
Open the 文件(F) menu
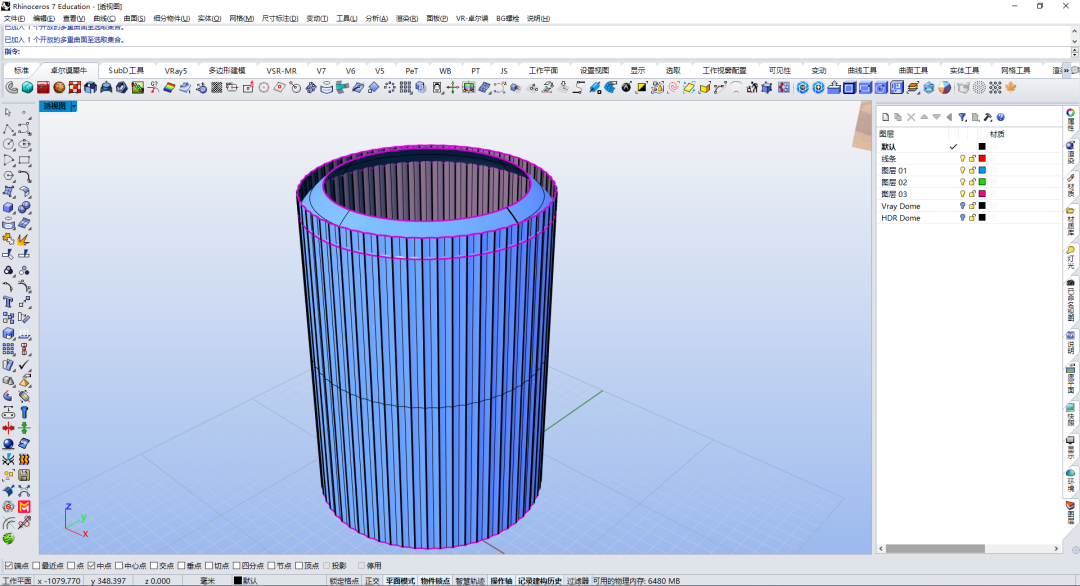tap(14, 19)
